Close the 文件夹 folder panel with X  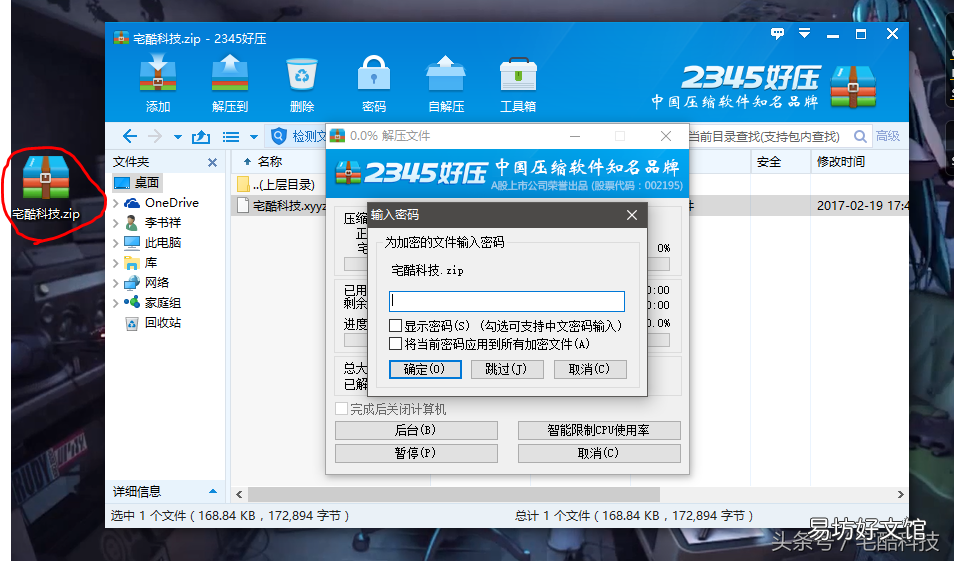212,162
